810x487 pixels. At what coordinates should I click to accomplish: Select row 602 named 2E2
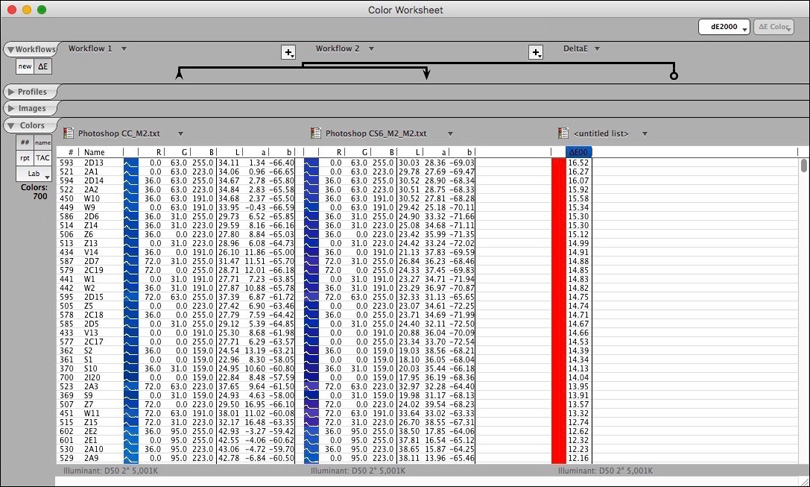[427, 431]
